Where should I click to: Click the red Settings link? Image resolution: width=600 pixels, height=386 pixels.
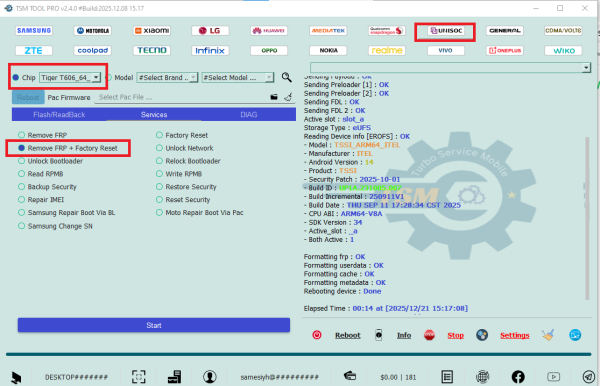pyautogui.click(x=515, y=335)
